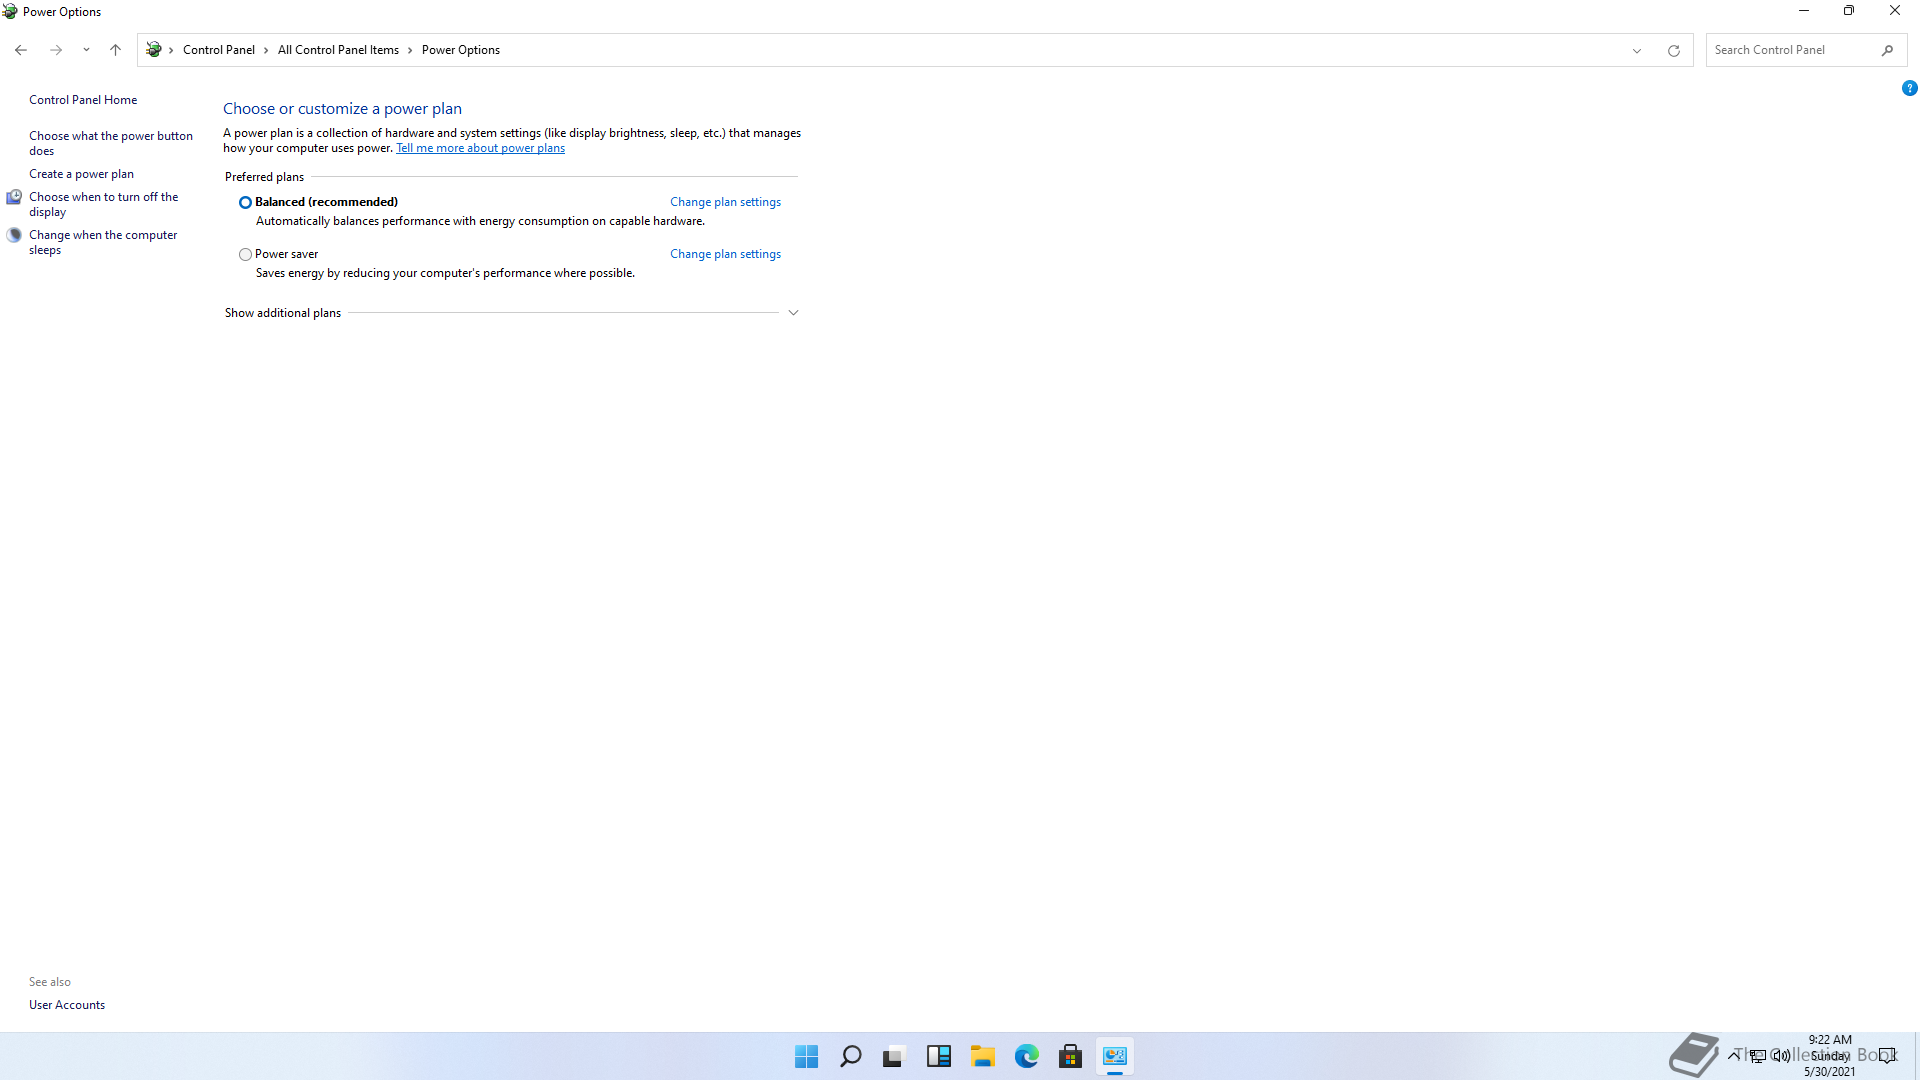Open Control Panel Home
1920x1080 pixels.
pos(83,100)
